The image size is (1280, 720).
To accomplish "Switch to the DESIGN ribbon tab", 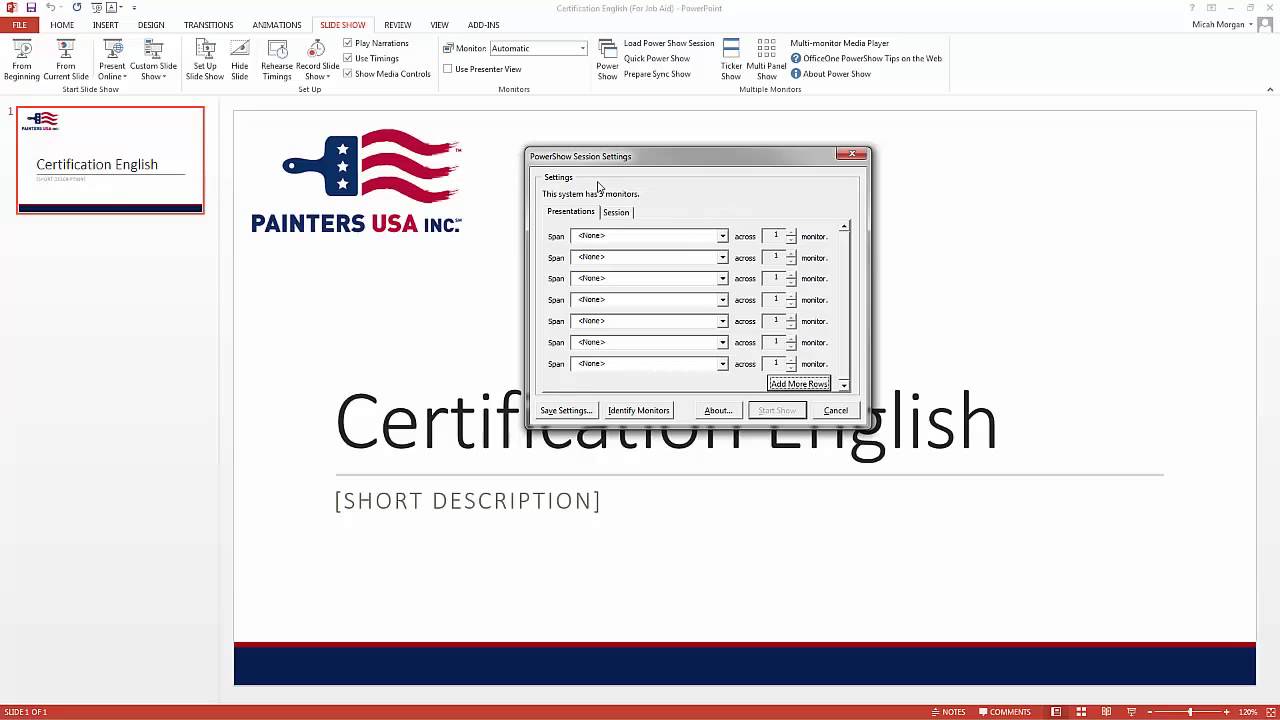I will (x=151, y=25).
